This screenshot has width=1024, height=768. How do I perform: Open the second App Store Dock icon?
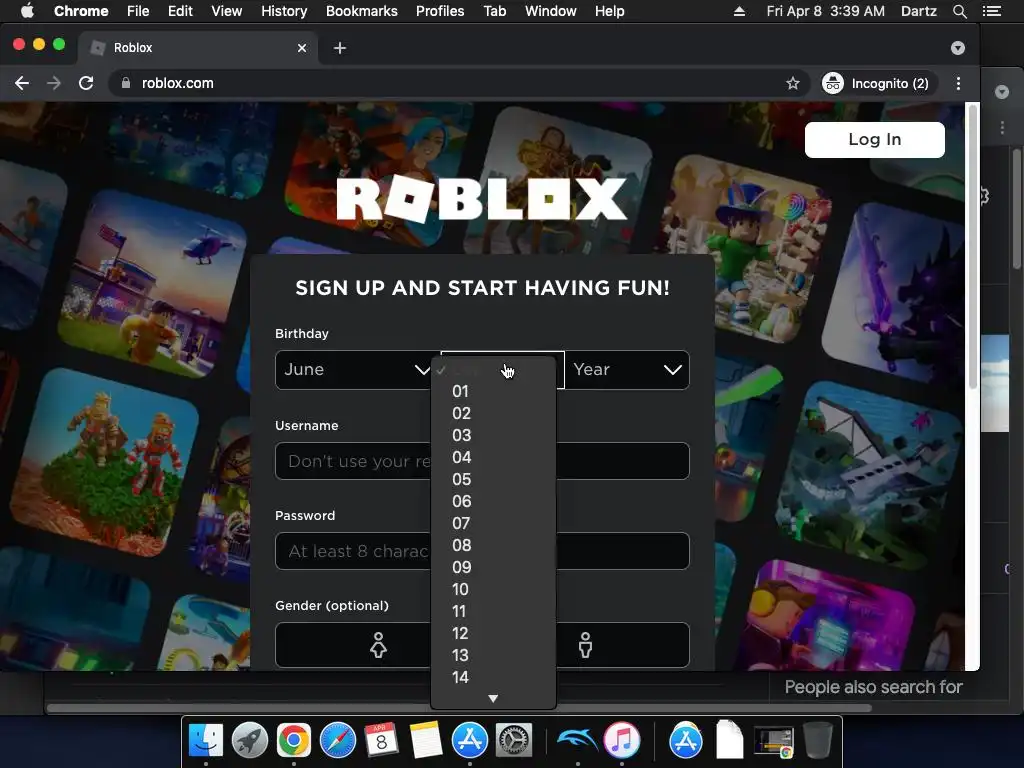point(686,740)
